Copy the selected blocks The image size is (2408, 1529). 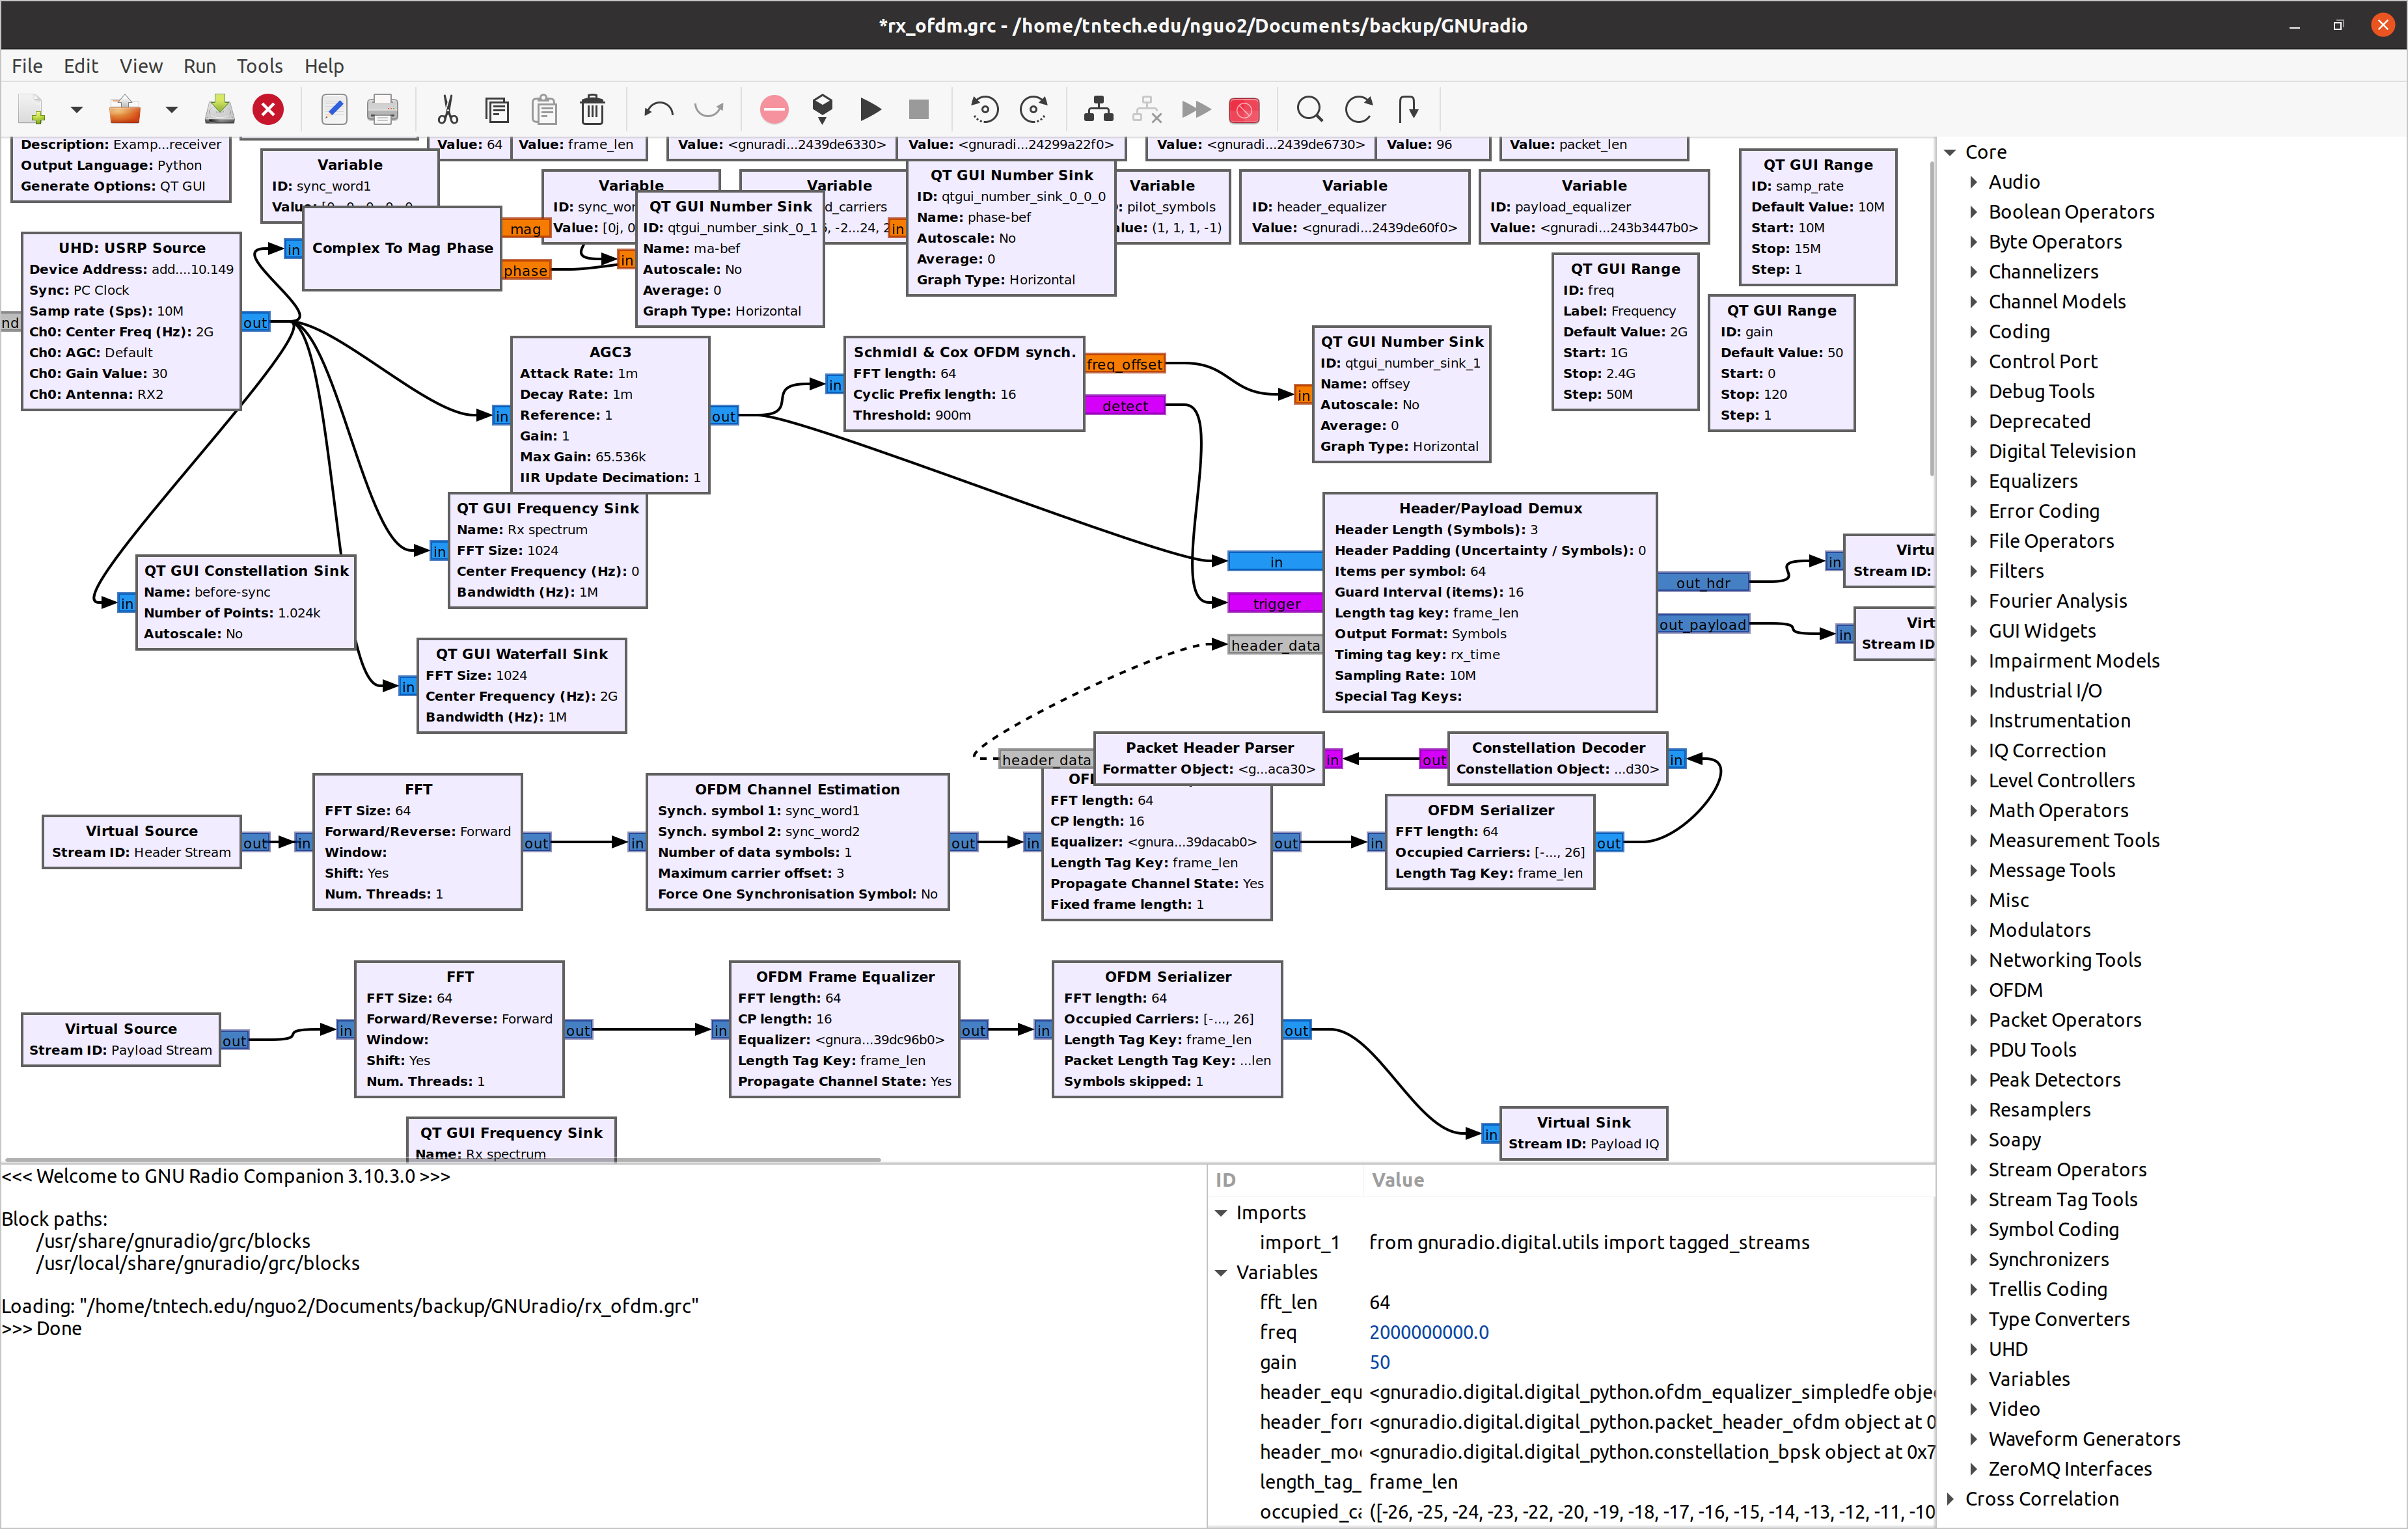point(496,109)
